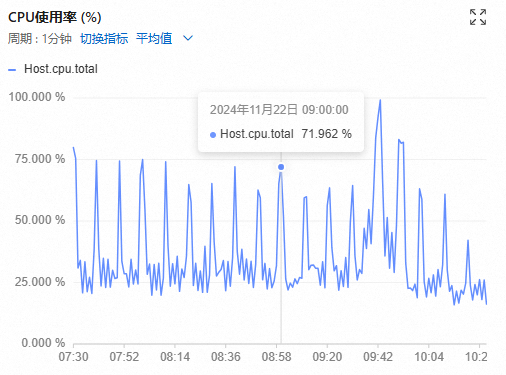Open the 平均值 dropdown
Screen dimensions: 506x375
(154, 39)
